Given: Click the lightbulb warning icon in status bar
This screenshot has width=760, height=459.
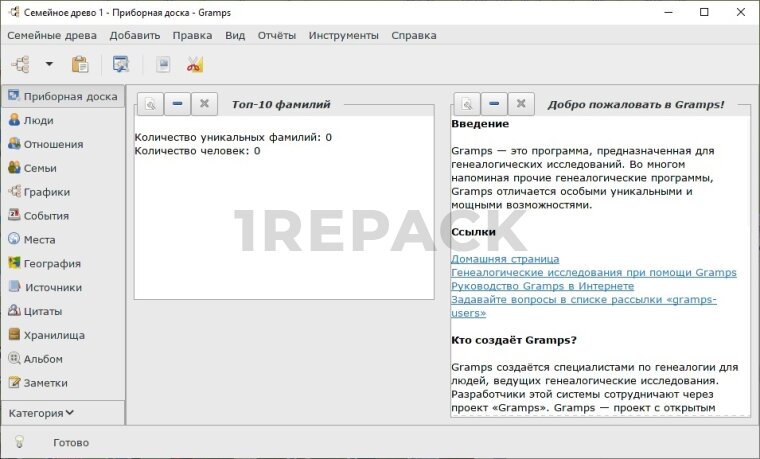Looking at the screenshot, I should pos(18,442).
